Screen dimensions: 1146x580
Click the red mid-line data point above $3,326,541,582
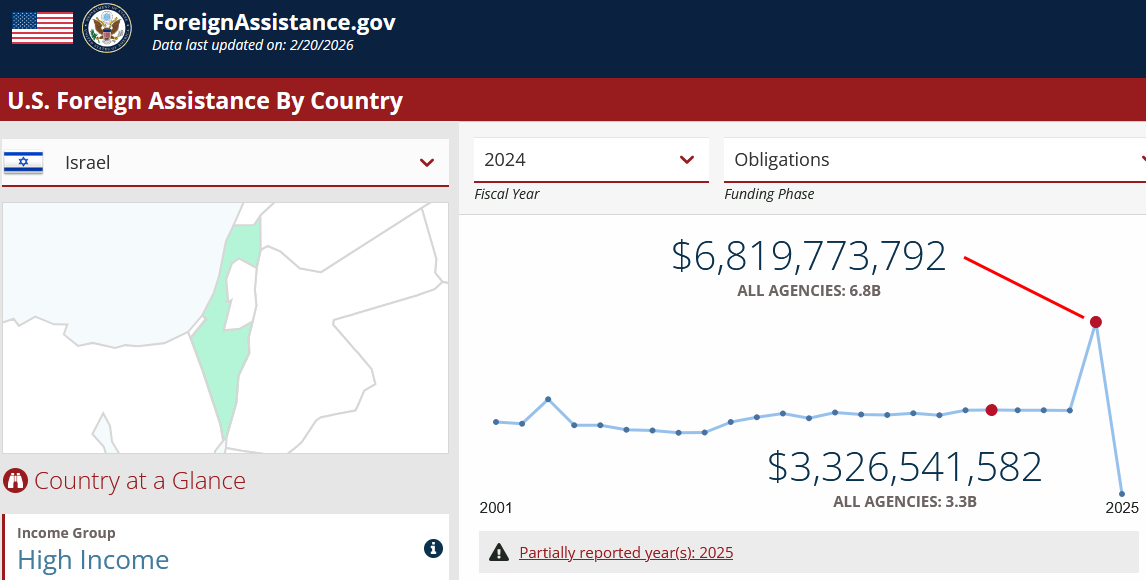point(991,410)
